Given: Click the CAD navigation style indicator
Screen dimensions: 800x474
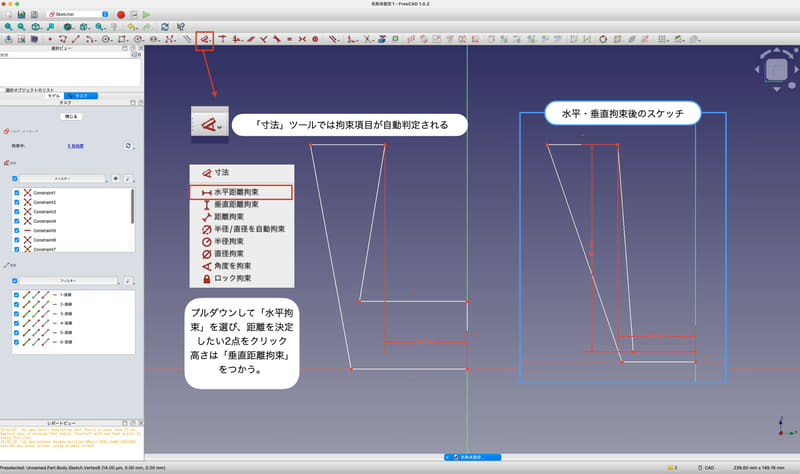Looking at the screenshot, I should [706, 468].
